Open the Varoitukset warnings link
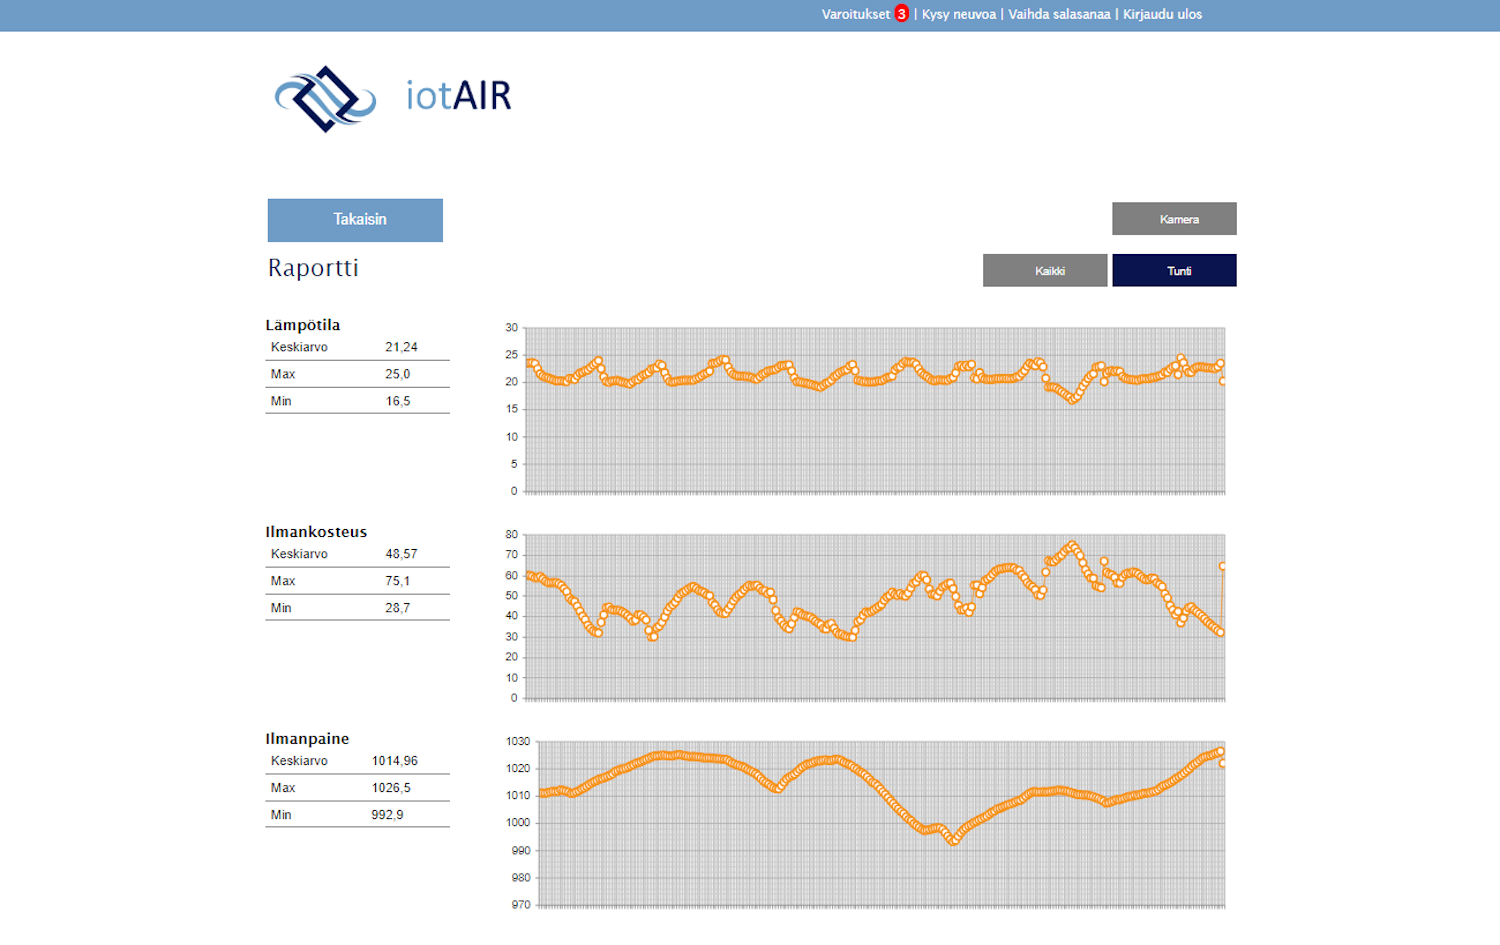Screen dimensions: 1500x945 (x=856, y=14)
